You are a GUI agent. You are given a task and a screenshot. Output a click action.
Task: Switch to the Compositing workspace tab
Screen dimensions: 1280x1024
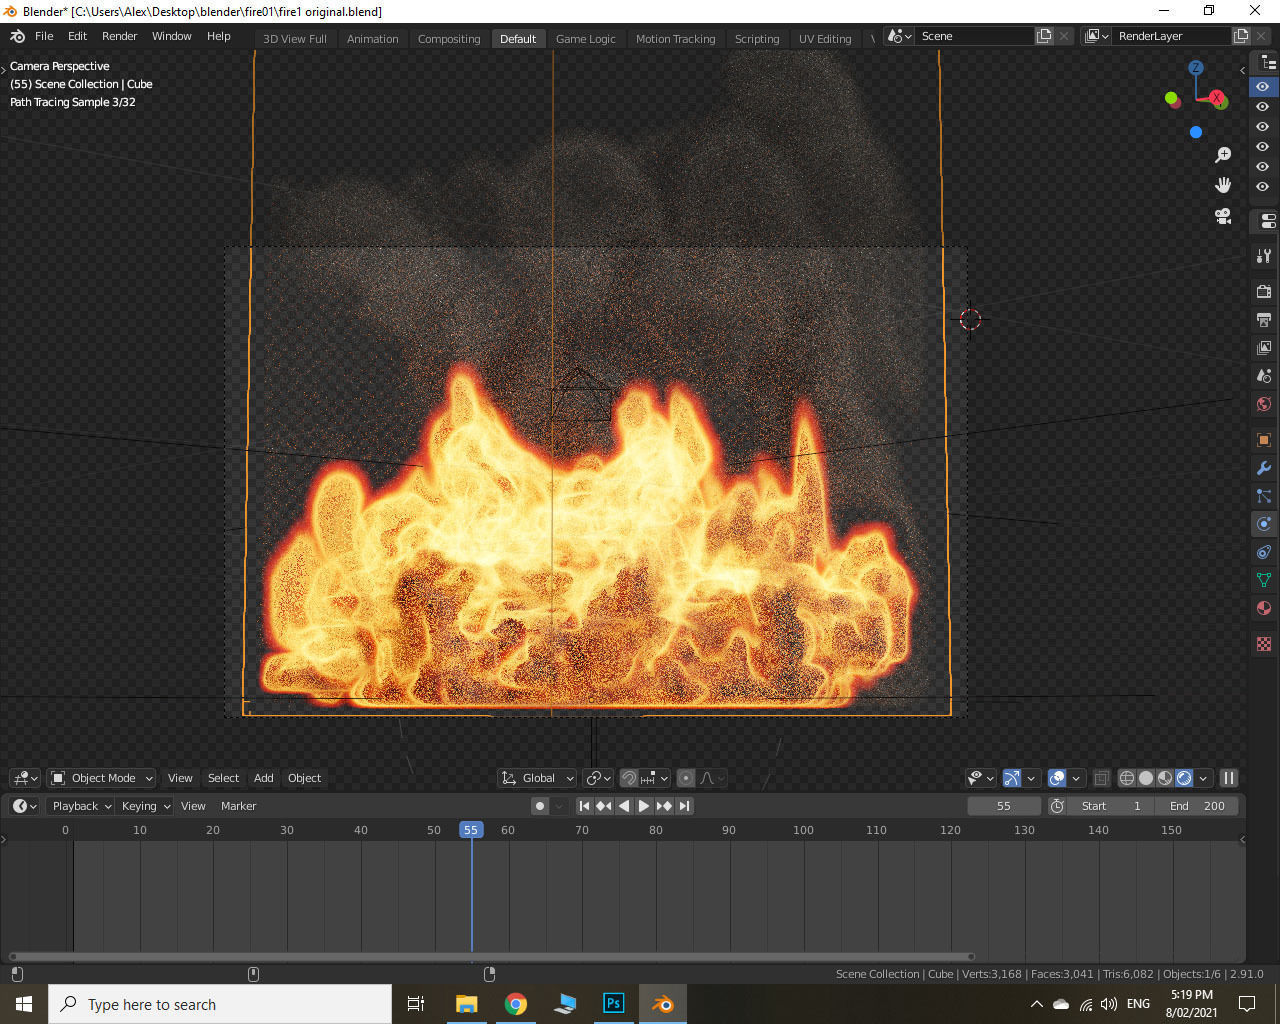coord(449,38)
